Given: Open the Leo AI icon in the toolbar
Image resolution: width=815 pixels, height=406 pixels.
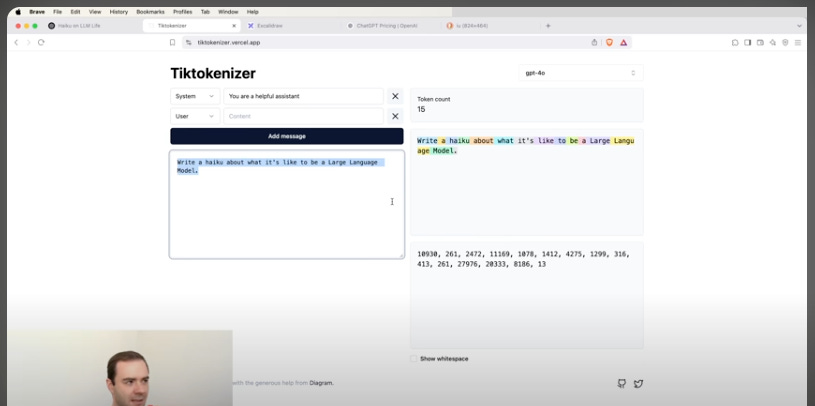Looking at the screenshot, I should (x=772, y=43).
